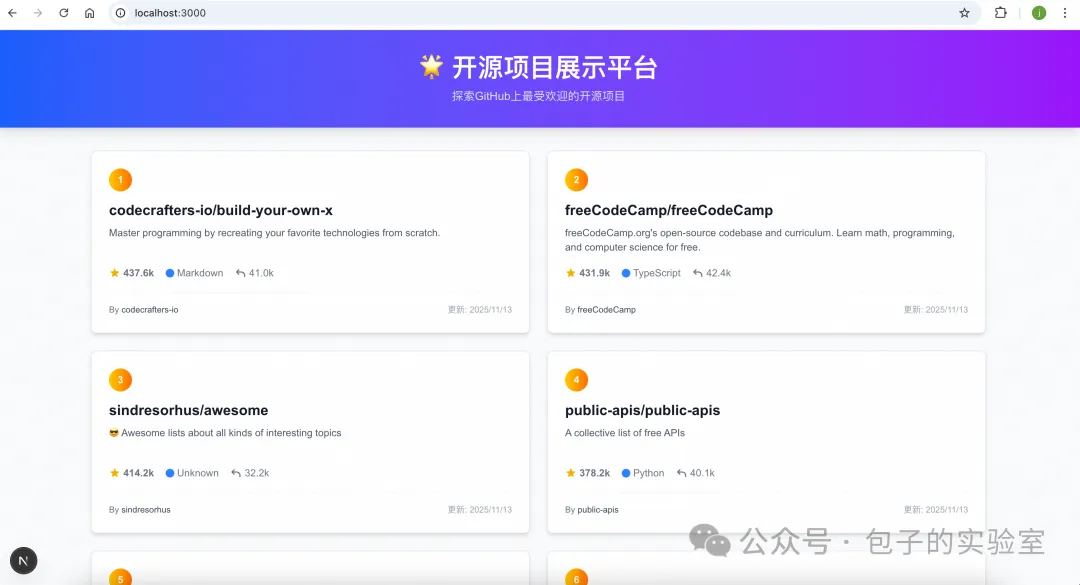Click the star icon on build-your-own-x card
The height and width of the screenshot is (585, 1080).
(x=113, y=272)
